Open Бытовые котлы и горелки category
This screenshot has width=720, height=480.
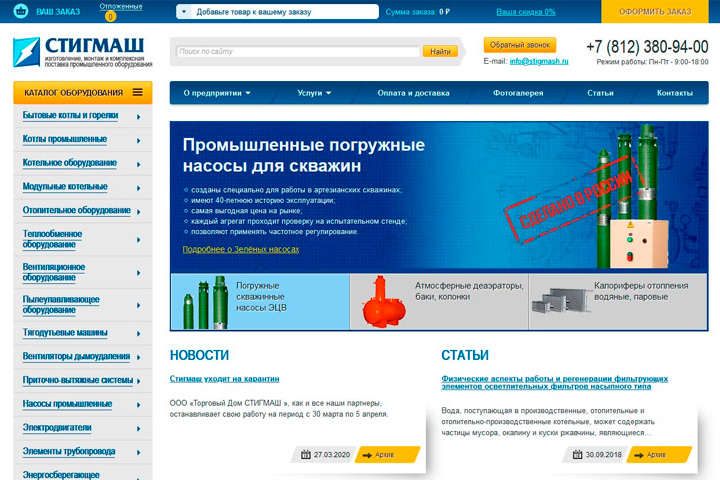pyautogui.click(x=70, y=115)
